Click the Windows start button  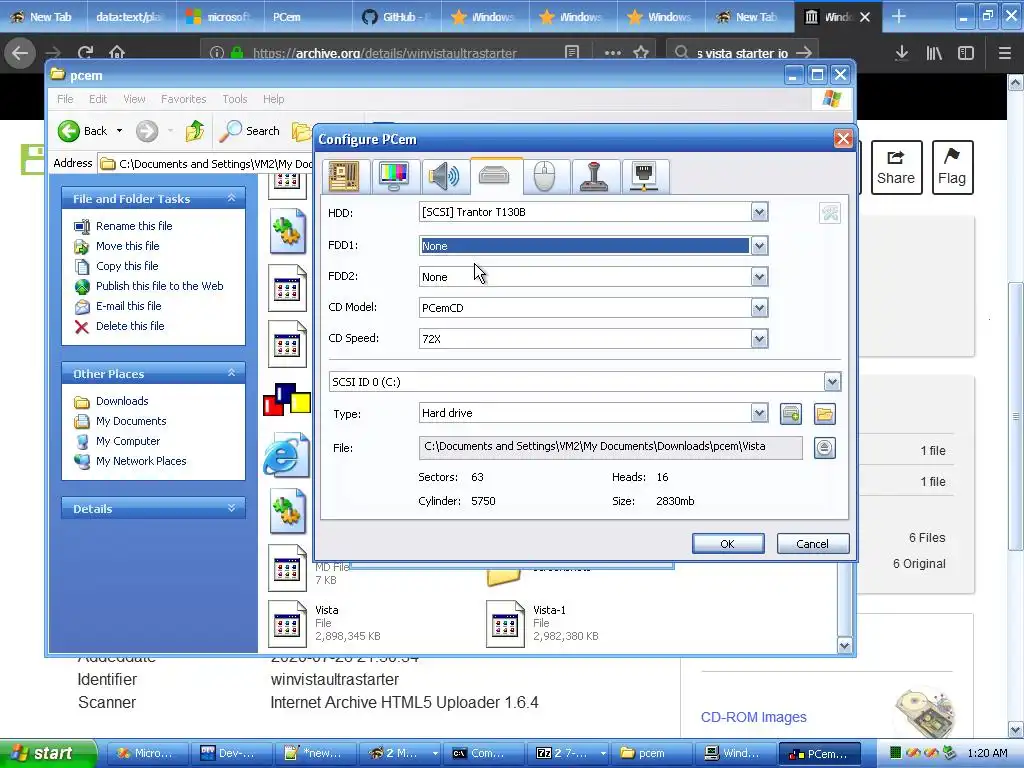coord(47,753)
